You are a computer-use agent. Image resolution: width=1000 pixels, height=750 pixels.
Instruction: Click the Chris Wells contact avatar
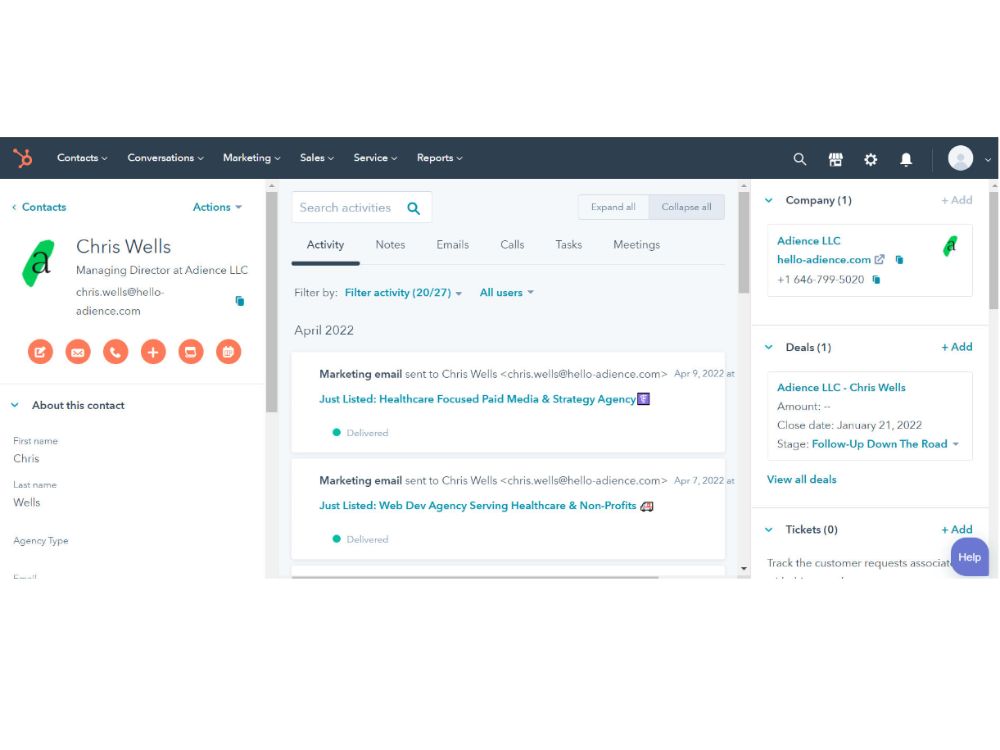38,263
